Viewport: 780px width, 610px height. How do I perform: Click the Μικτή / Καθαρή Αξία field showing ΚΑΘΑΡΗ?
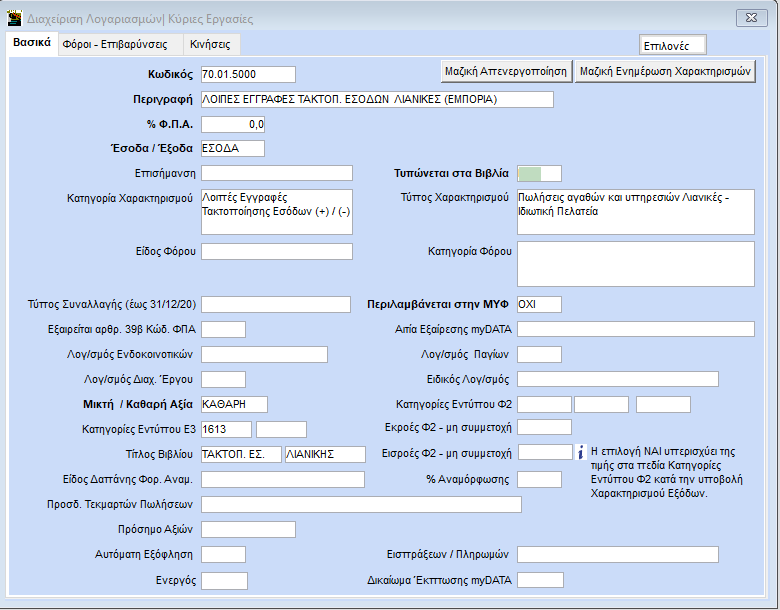234,405
